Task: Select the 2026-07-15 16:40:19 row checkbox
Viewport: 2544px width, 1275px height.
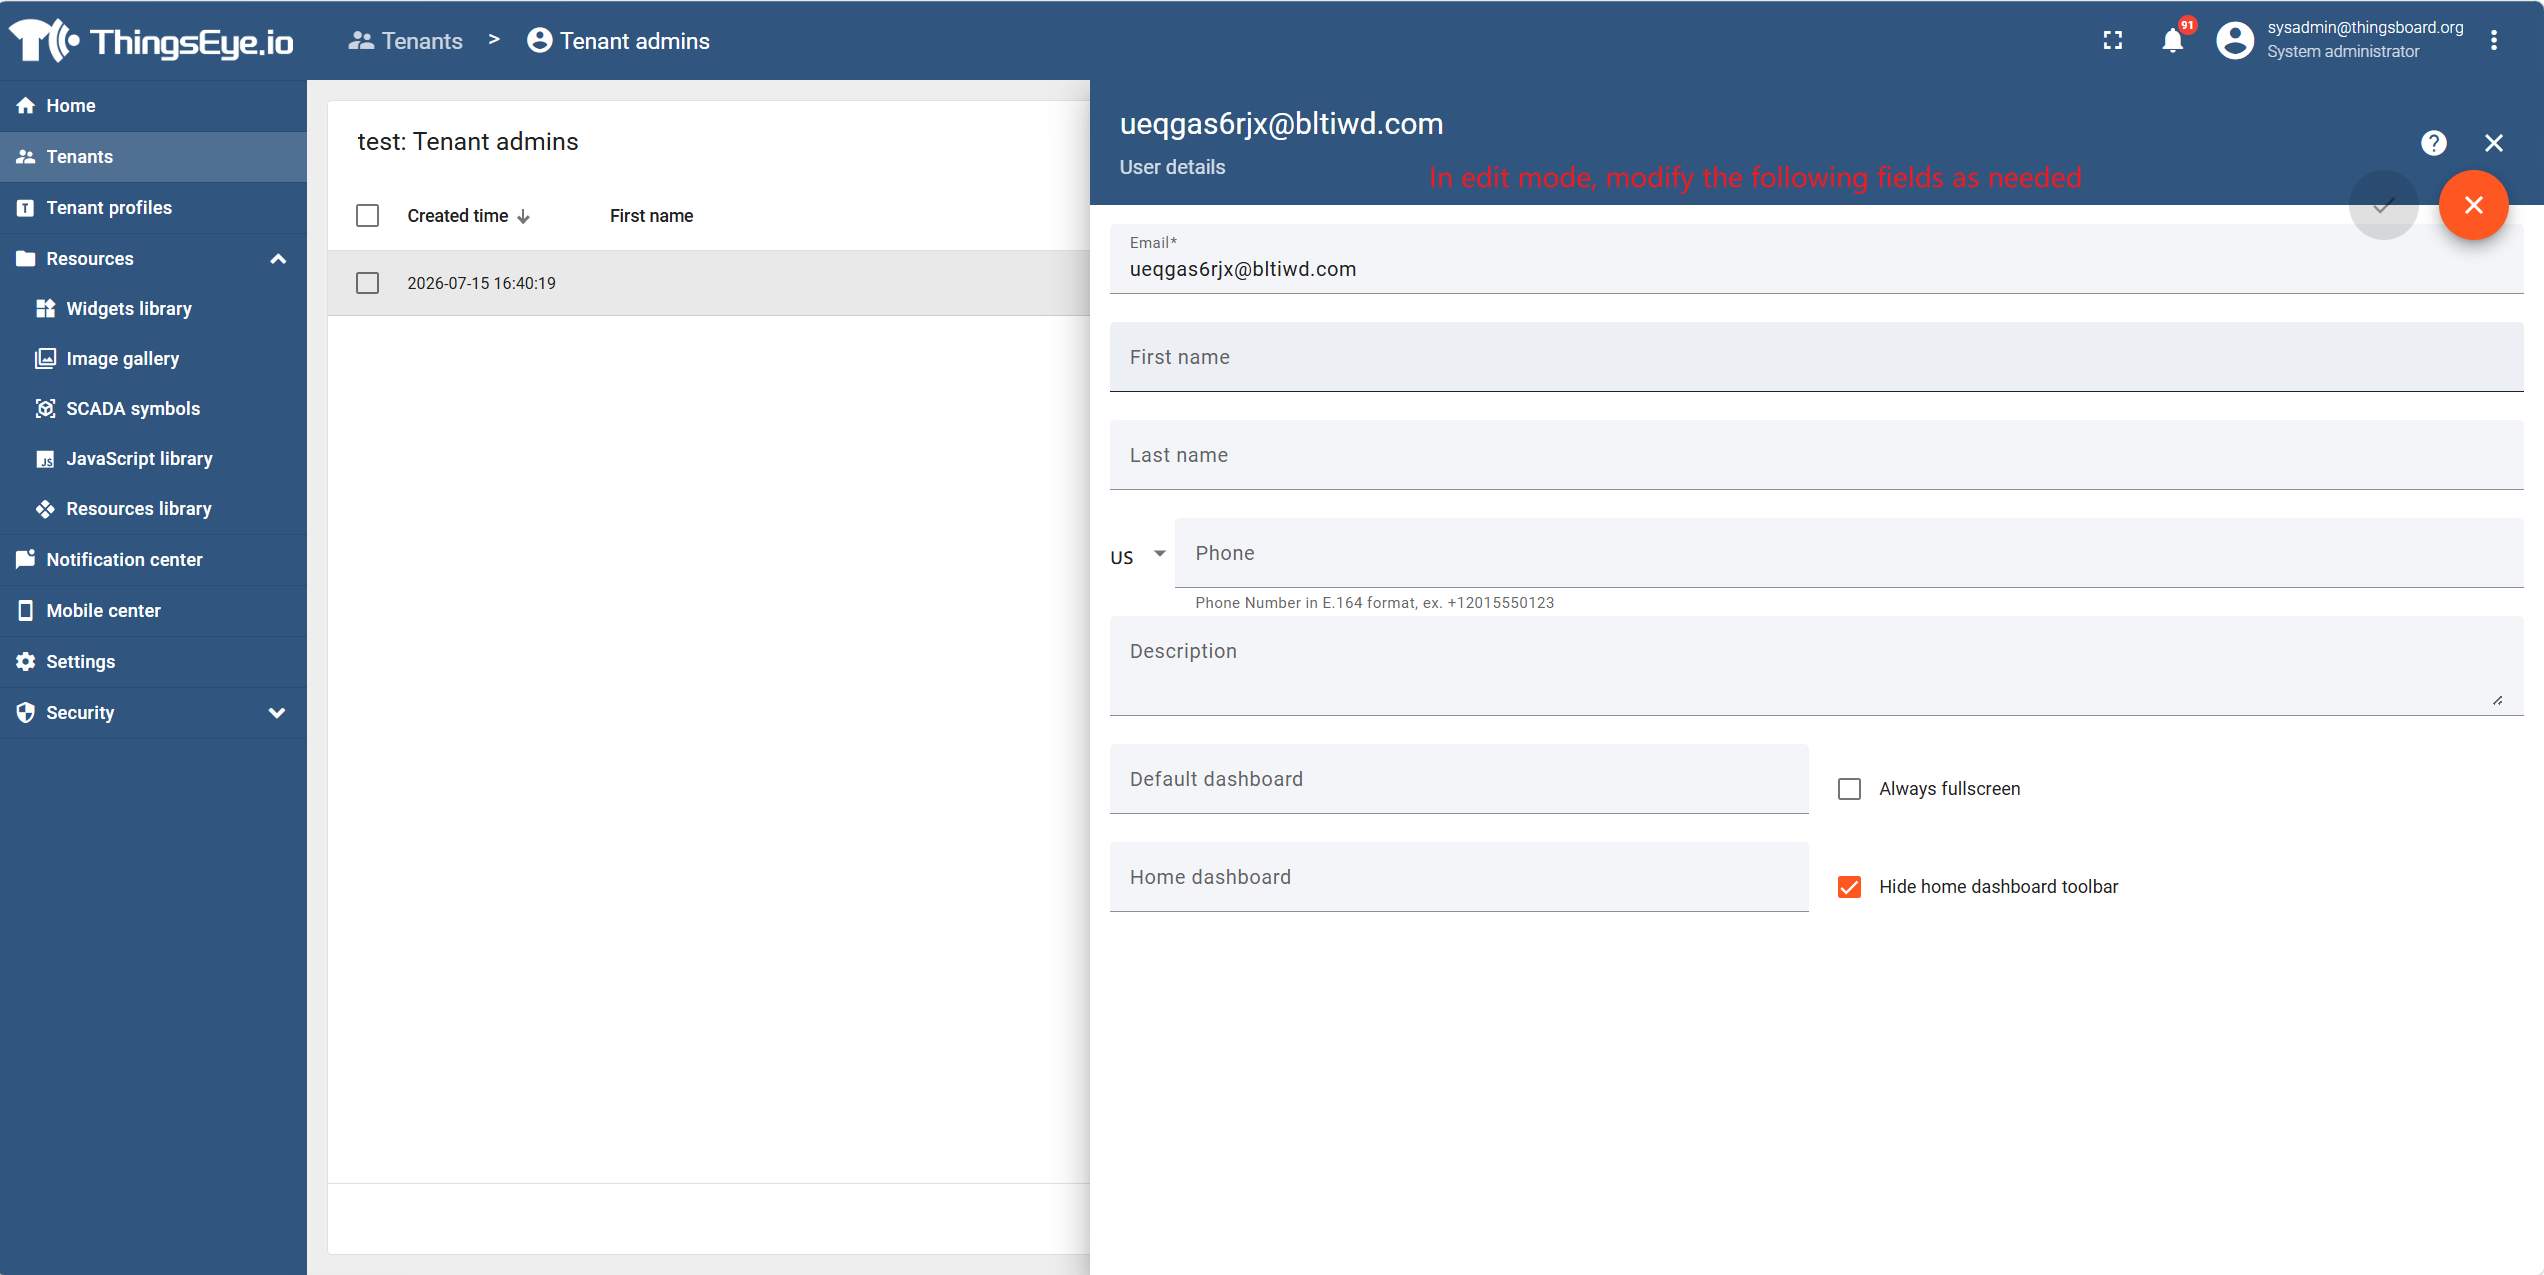Action: coord(368,283)
